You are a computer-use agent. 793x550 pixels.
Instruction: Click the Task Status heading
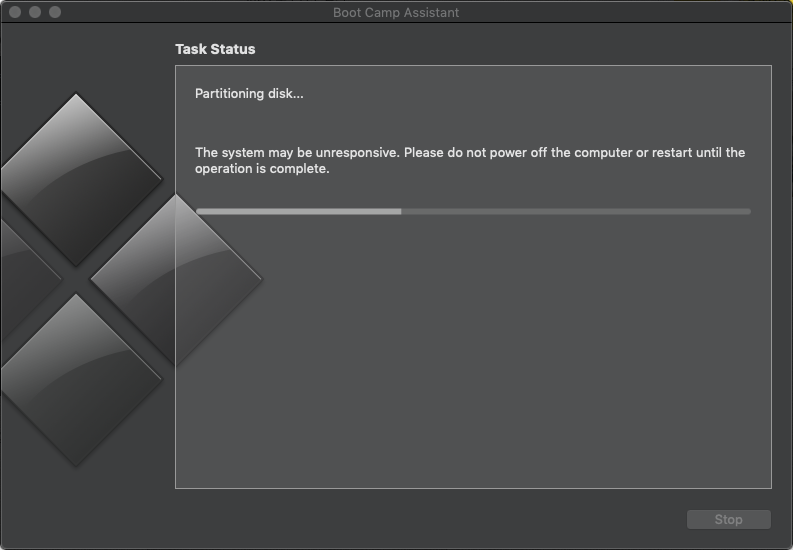(x=215, y=49)
